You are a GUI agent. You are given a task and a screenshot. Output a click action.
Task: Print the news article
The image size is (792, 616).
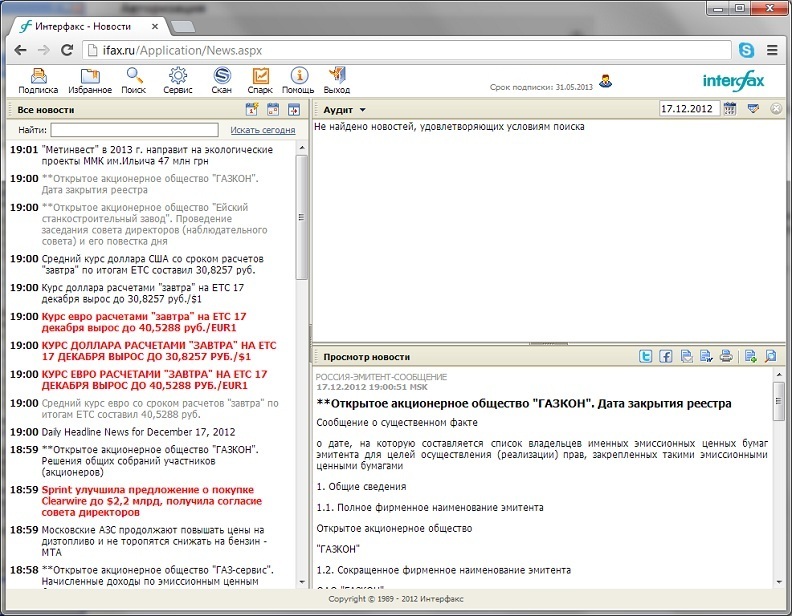[x=726, y=356]
